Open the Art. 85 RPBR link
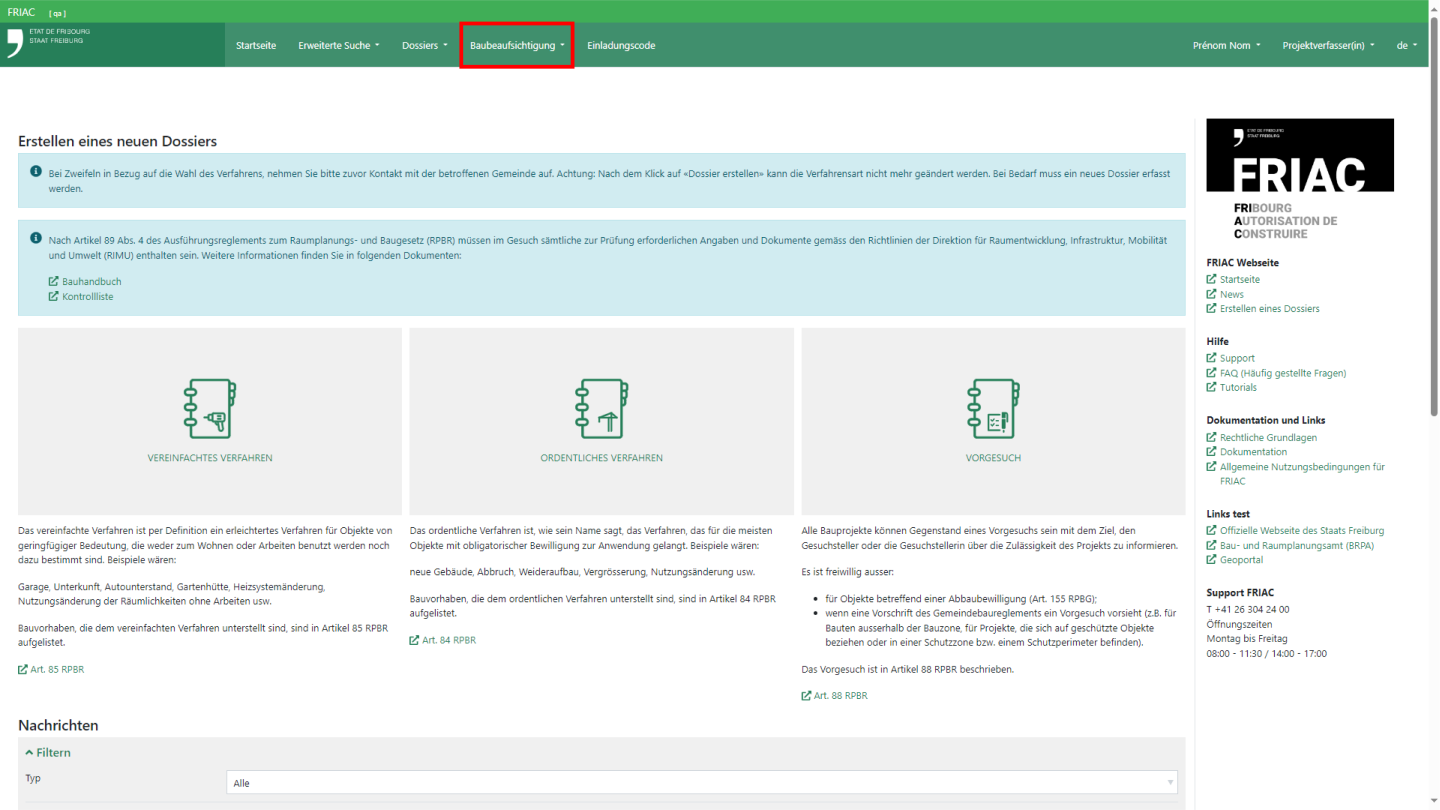Image resolution: width=1440 pixels, height=810 pixels. 57,670
